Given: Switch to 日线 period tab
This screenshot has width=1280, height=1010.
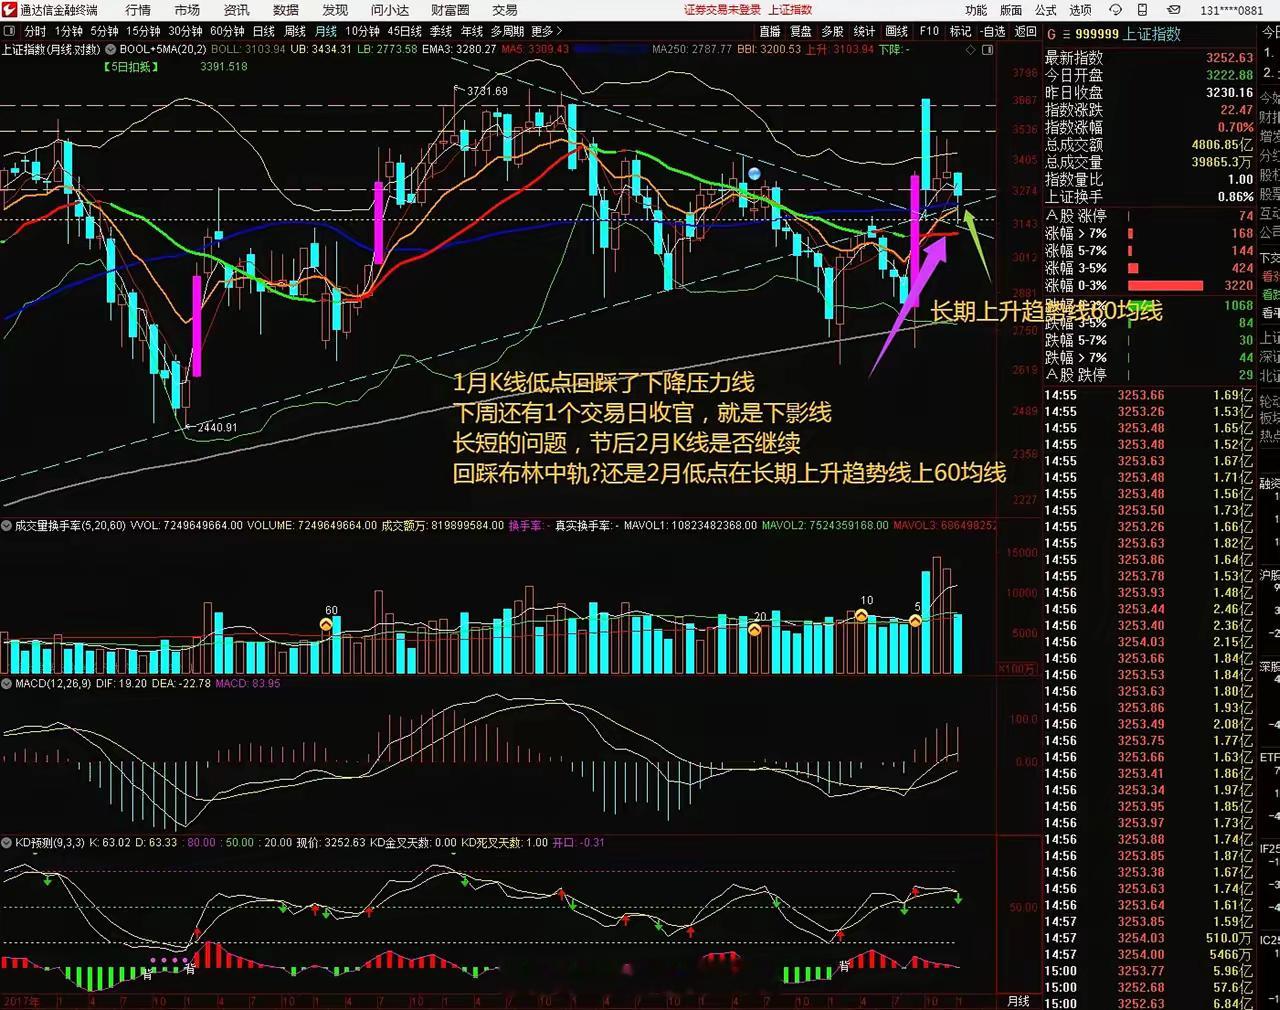Looking at the screenshot, I should coord(264,32).
